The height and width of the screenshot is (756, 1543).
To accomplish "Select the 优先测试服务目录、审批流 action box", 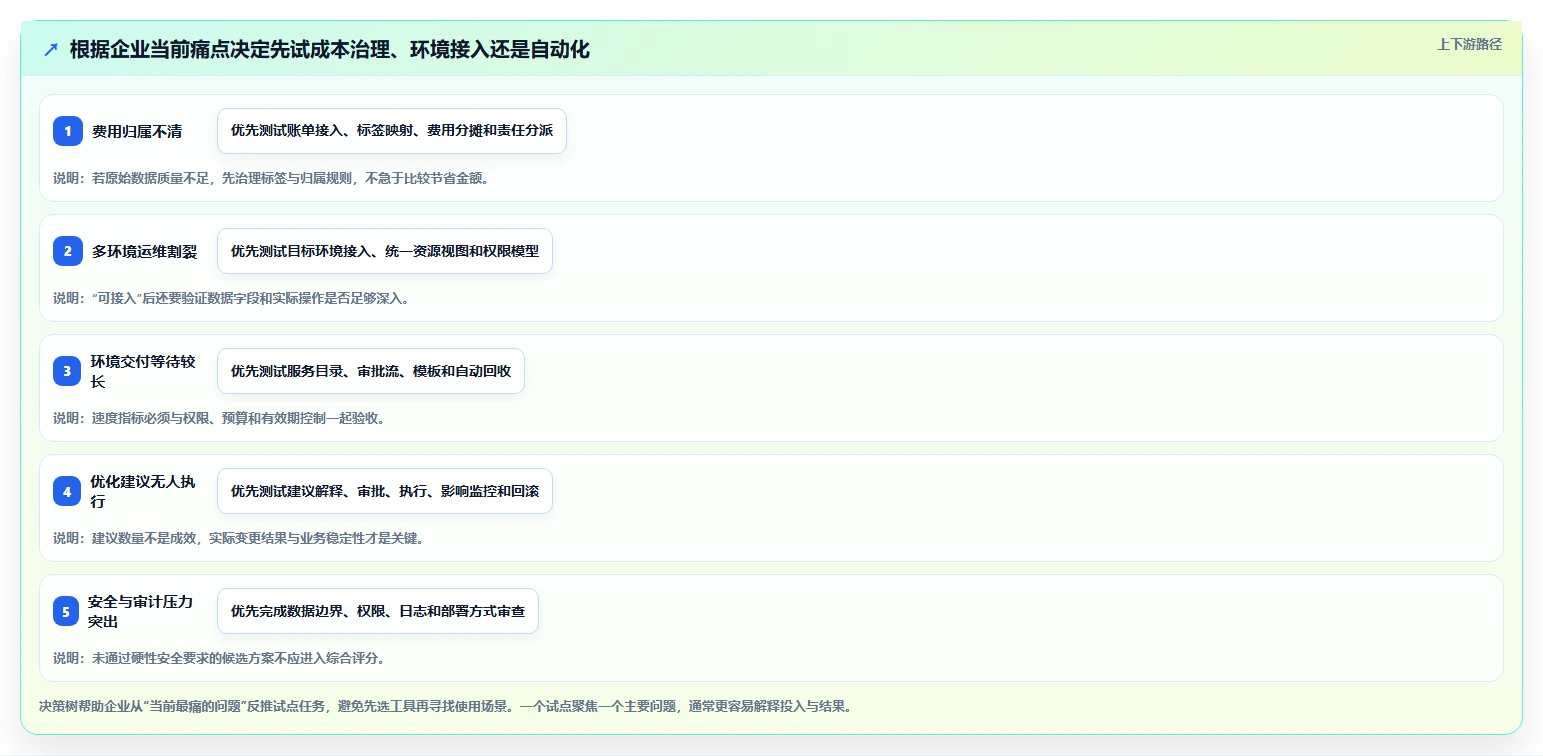I will pyautogui.click(x=371, y=371).
